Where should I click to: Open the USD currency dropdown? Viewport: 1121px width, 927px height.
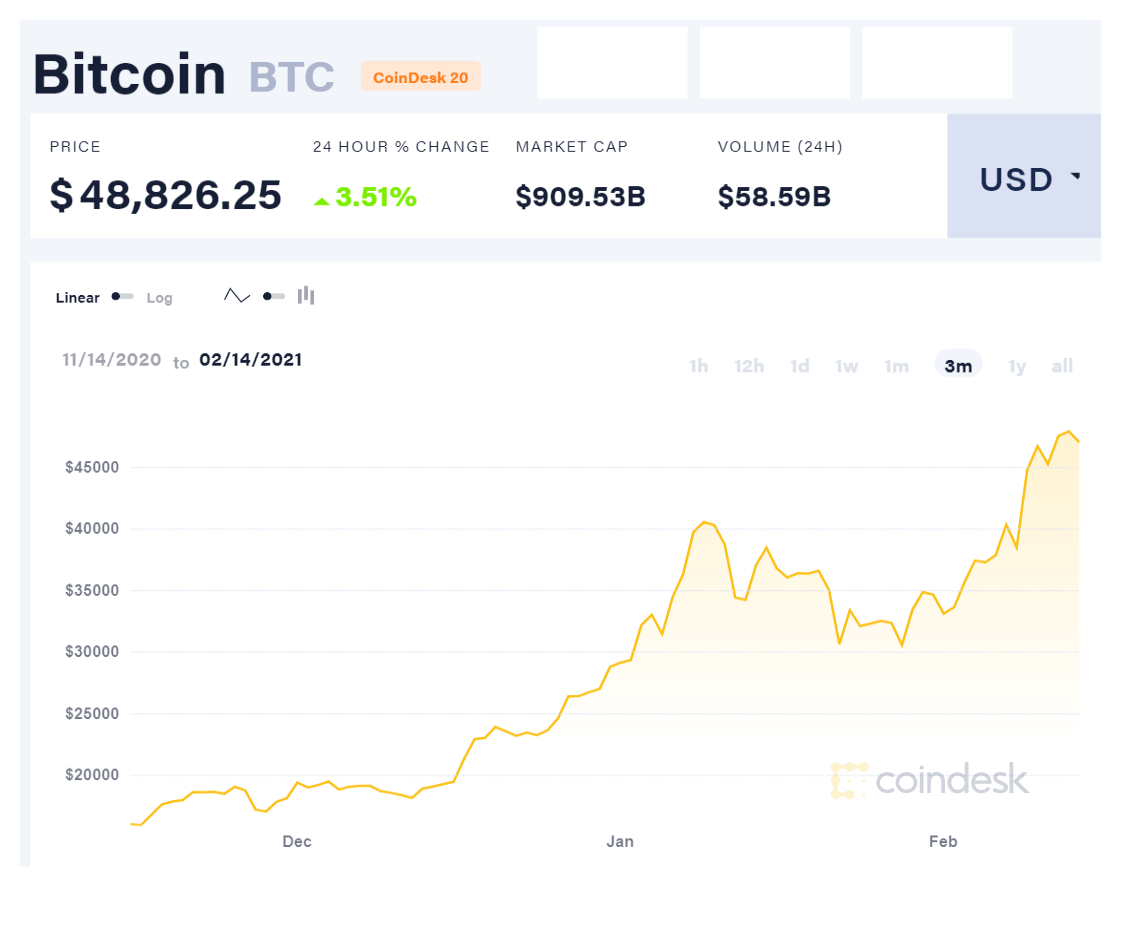pos(1024,176)
